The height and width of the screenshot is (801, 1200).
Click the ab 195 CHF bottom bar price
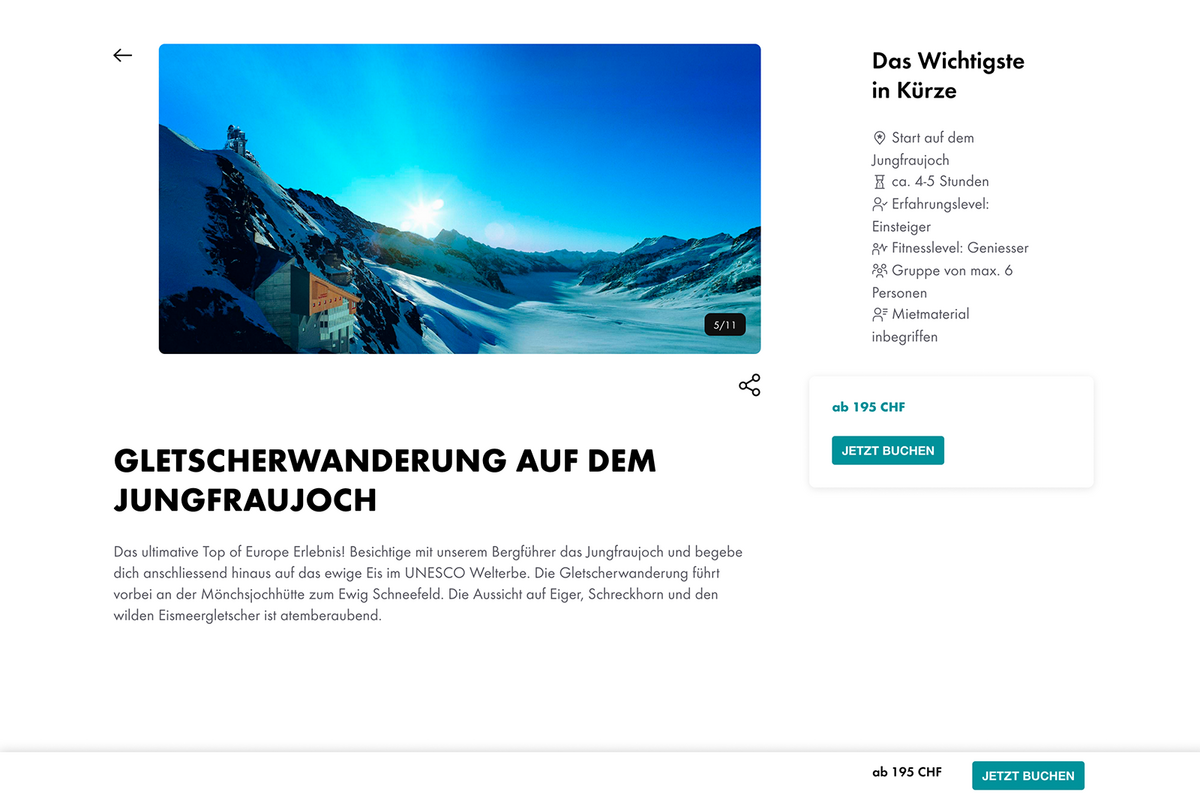coord(907,772)
